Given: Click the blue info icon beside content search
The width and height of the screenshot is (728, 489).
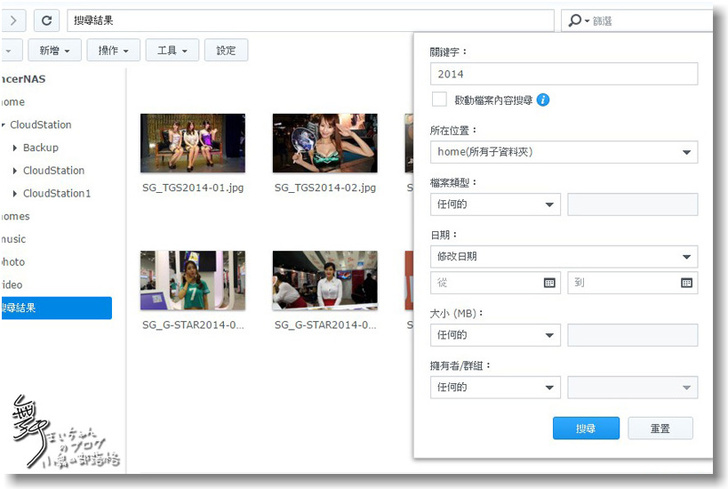Looking at the screenshot, I should [543, 100].
